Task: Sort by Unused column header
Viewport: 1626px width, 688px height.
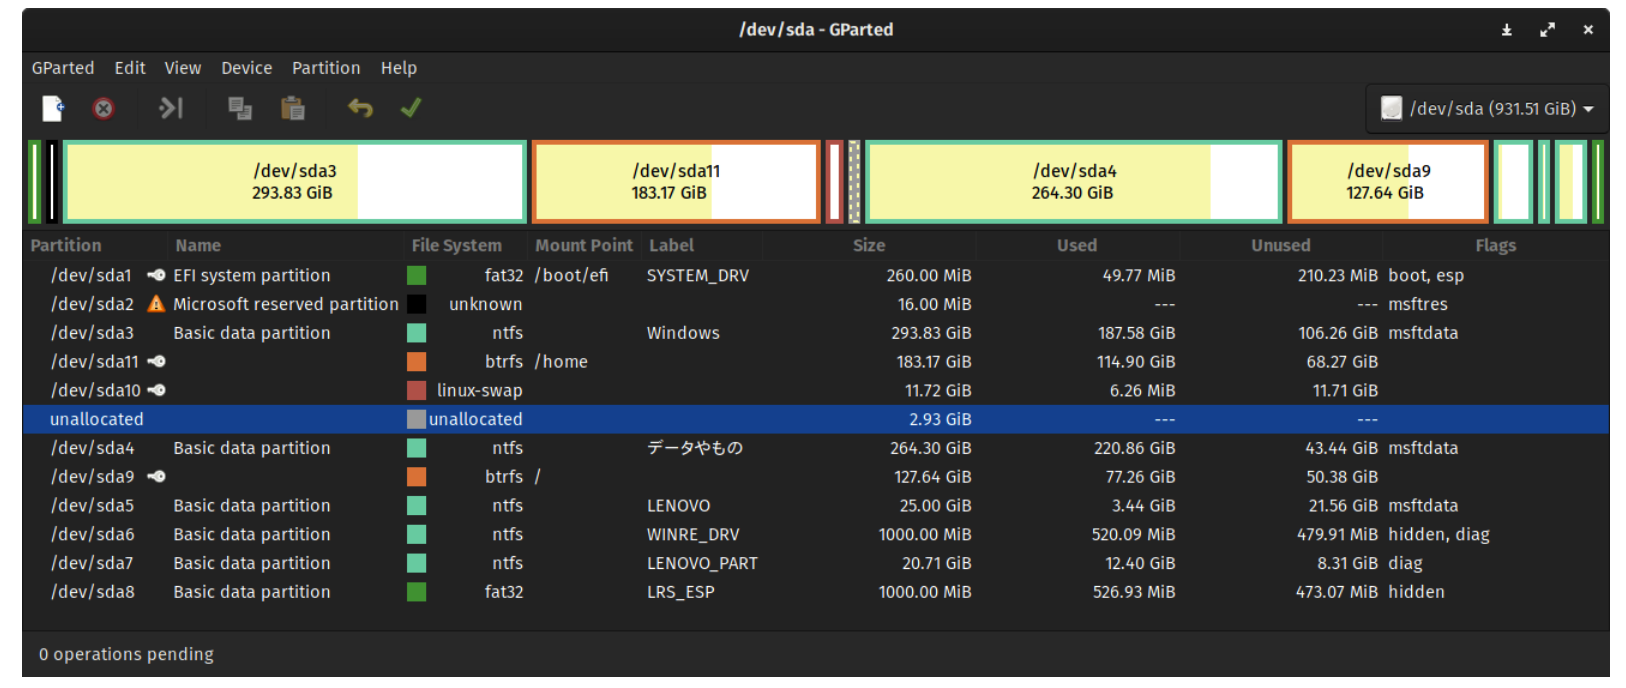Action: click(1281, 246)
